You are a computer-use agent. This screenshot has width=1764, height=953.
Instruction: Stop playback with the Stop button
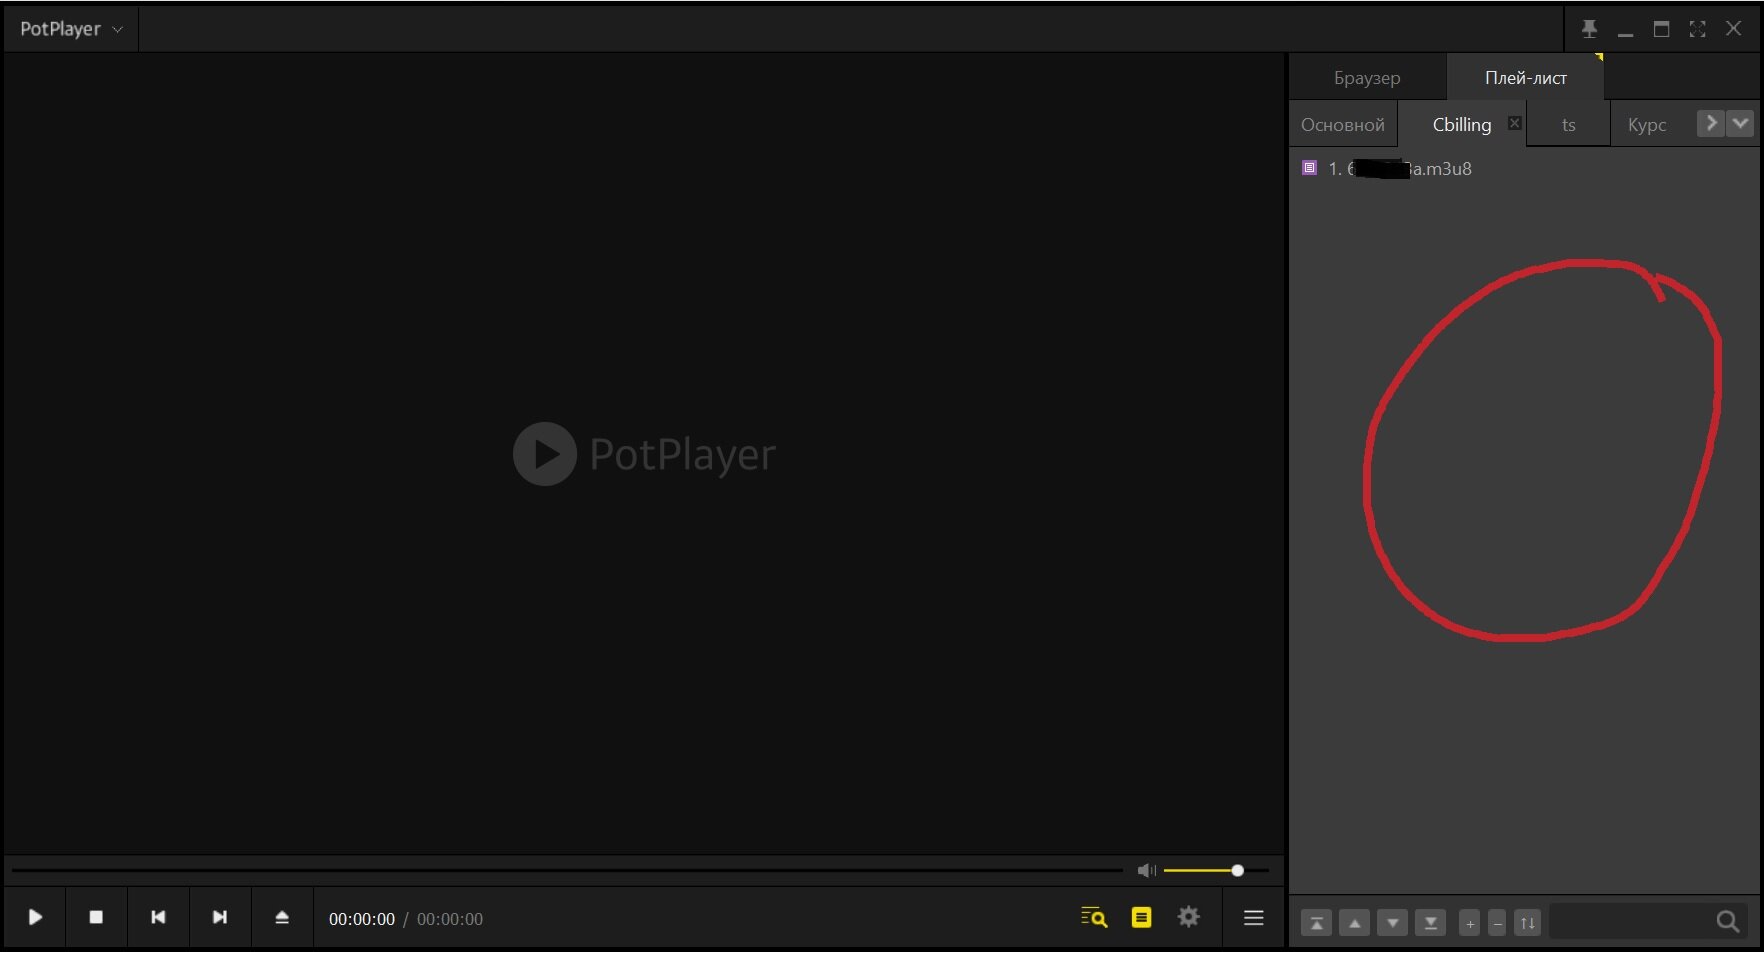coord(96,917)
